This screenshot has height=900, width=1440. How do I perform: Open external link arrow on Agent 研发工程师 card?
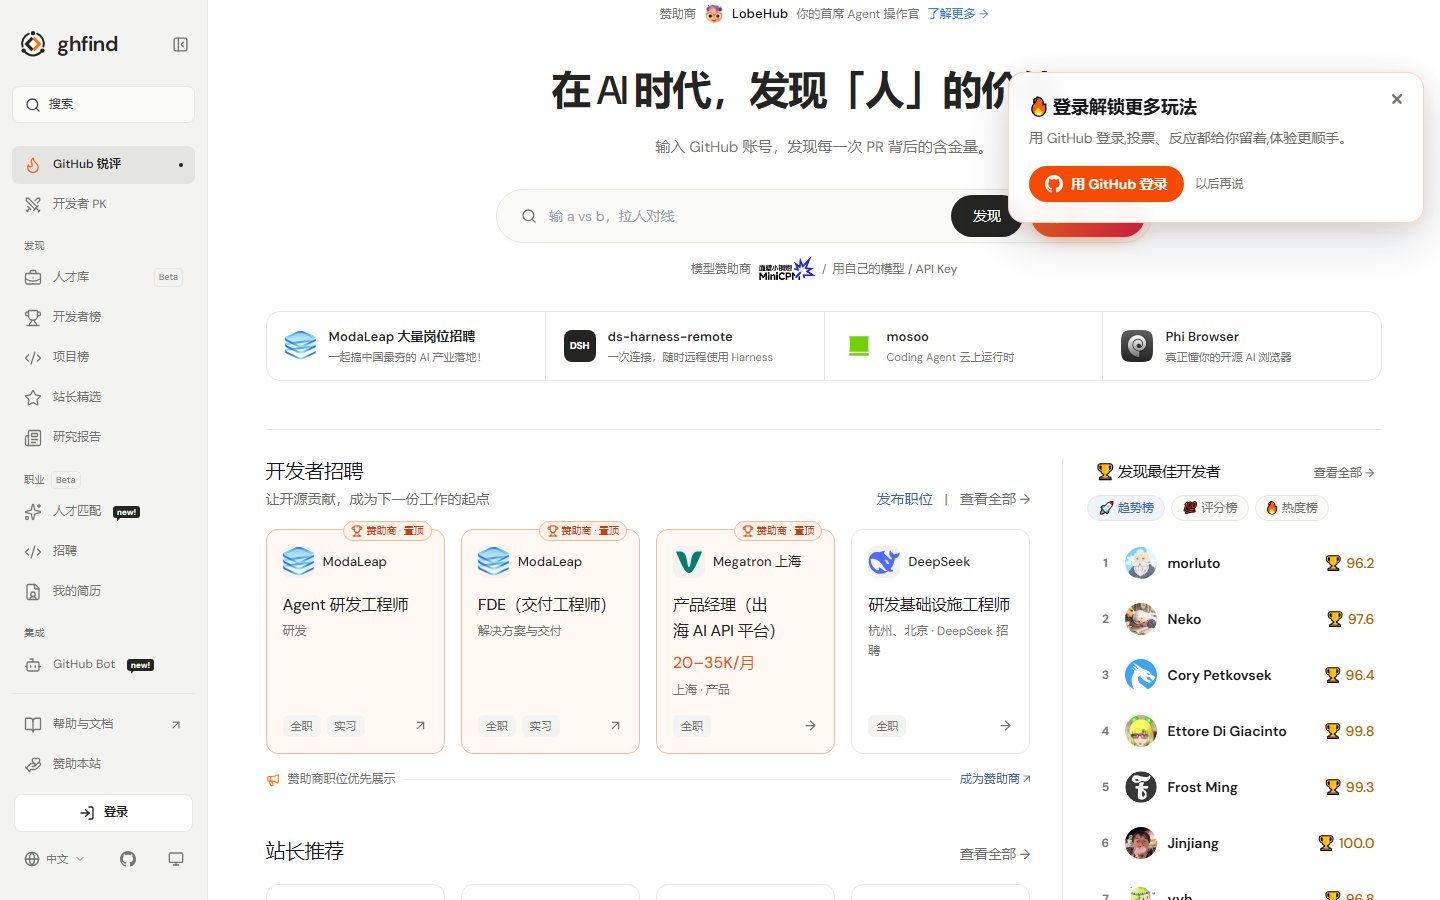pos(420,726)
